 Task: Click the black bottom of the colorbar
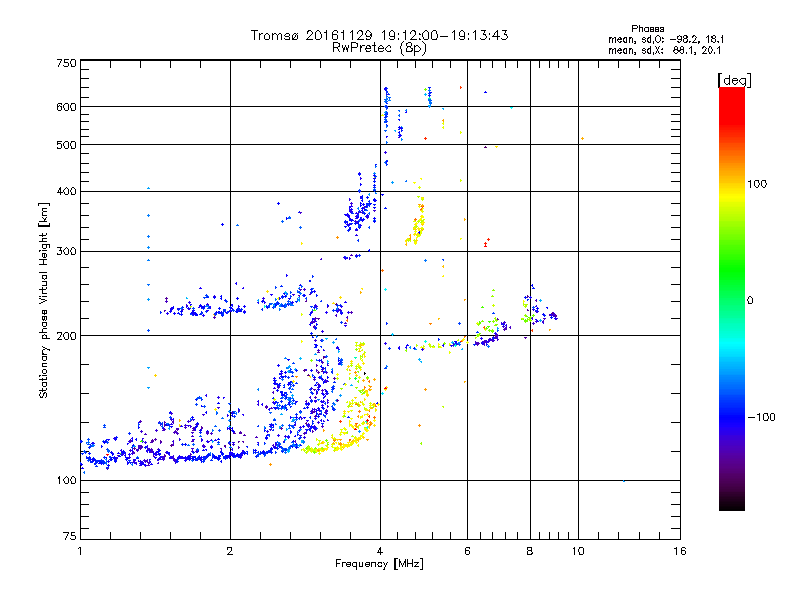pos(732,504)
